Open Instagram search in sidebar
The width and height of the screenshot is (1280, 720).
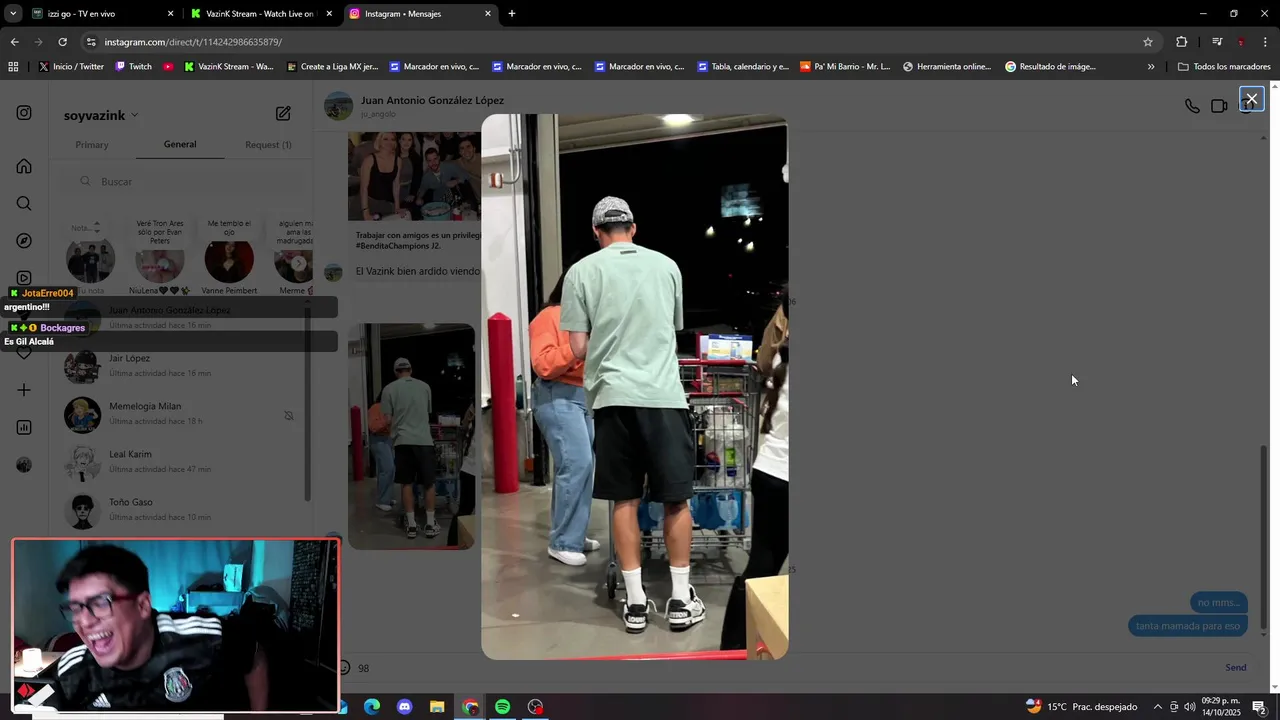(24, 204)
